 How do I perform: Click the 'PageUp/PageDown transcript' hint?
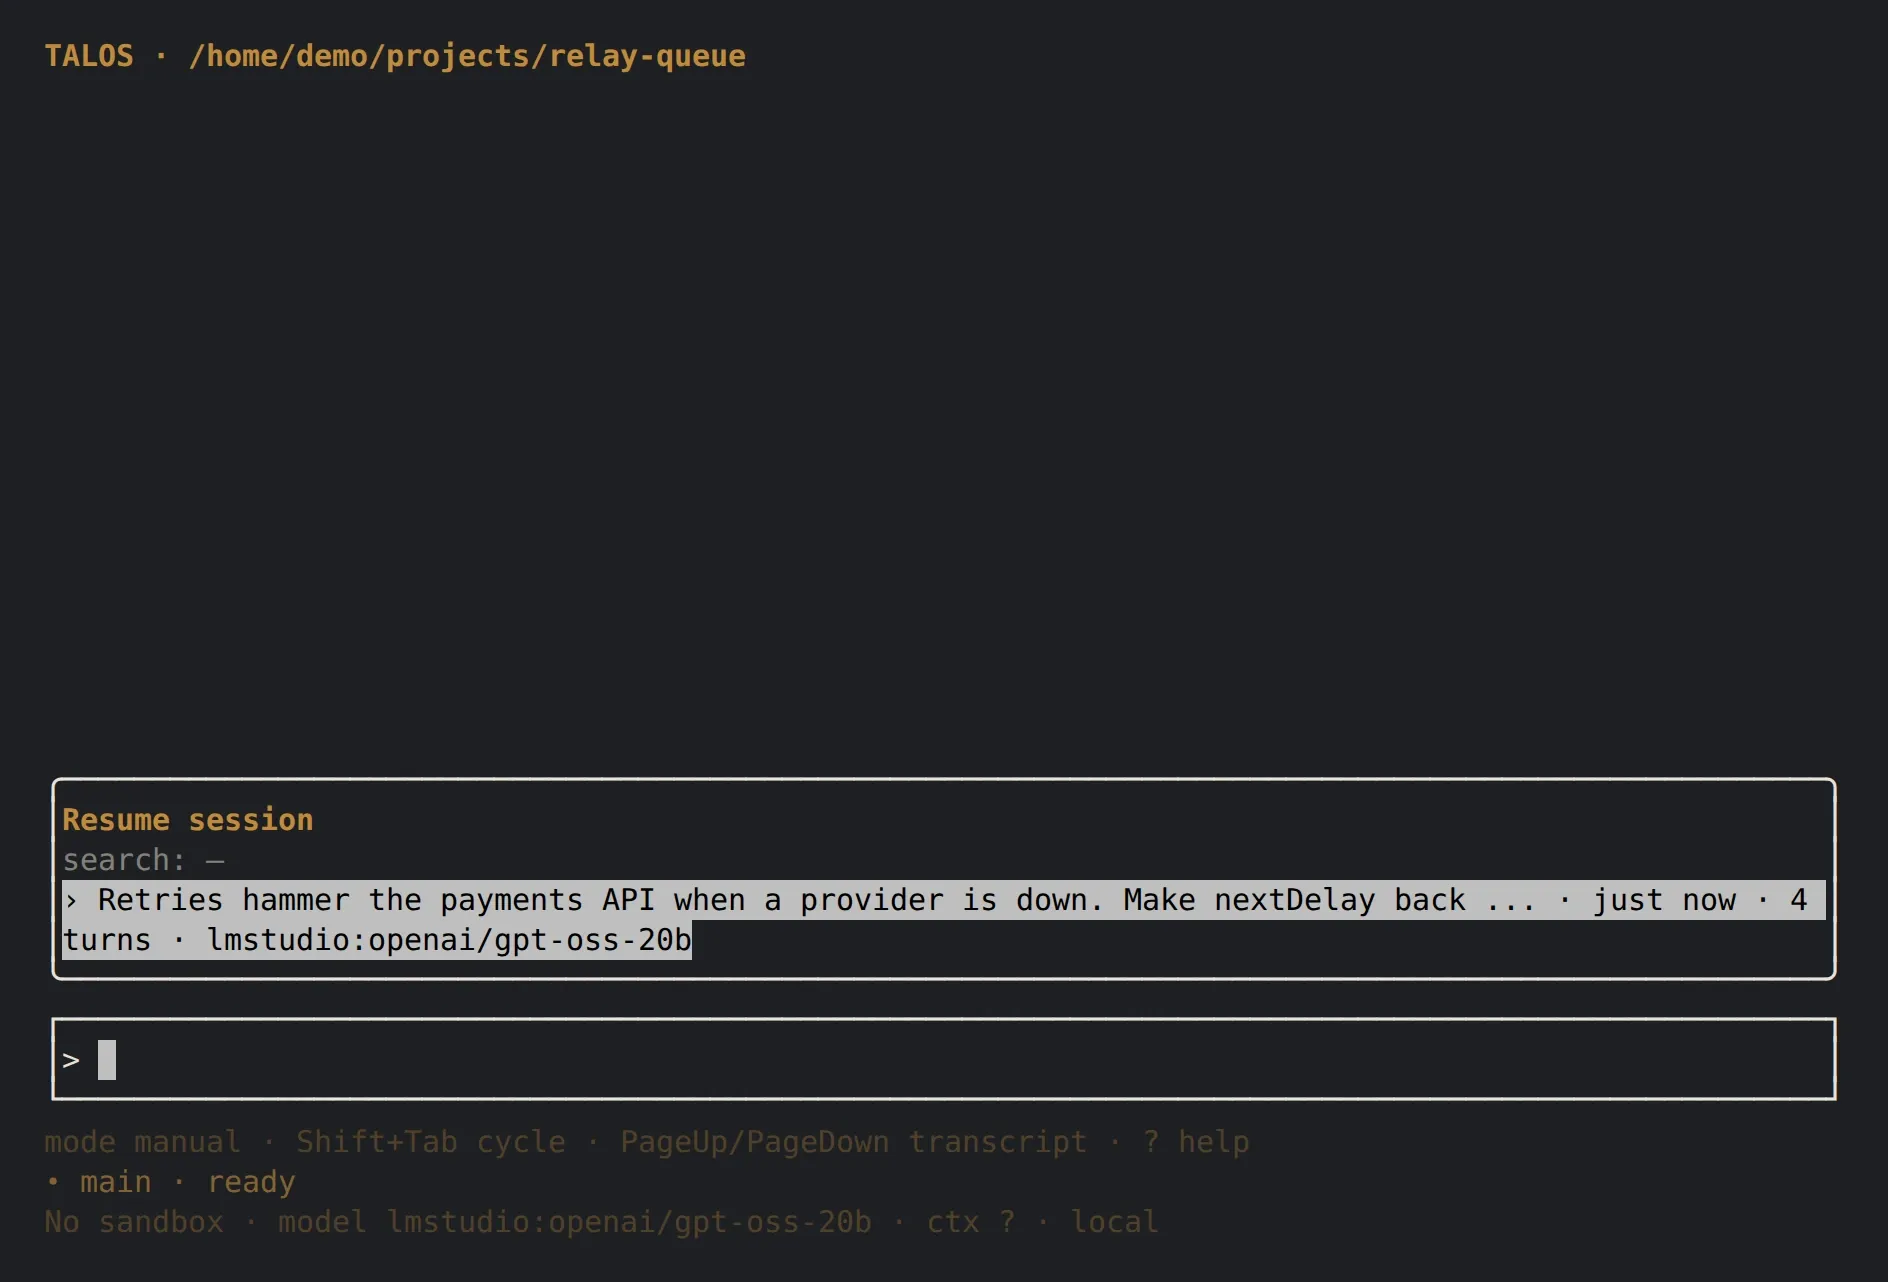[854, 1142]
